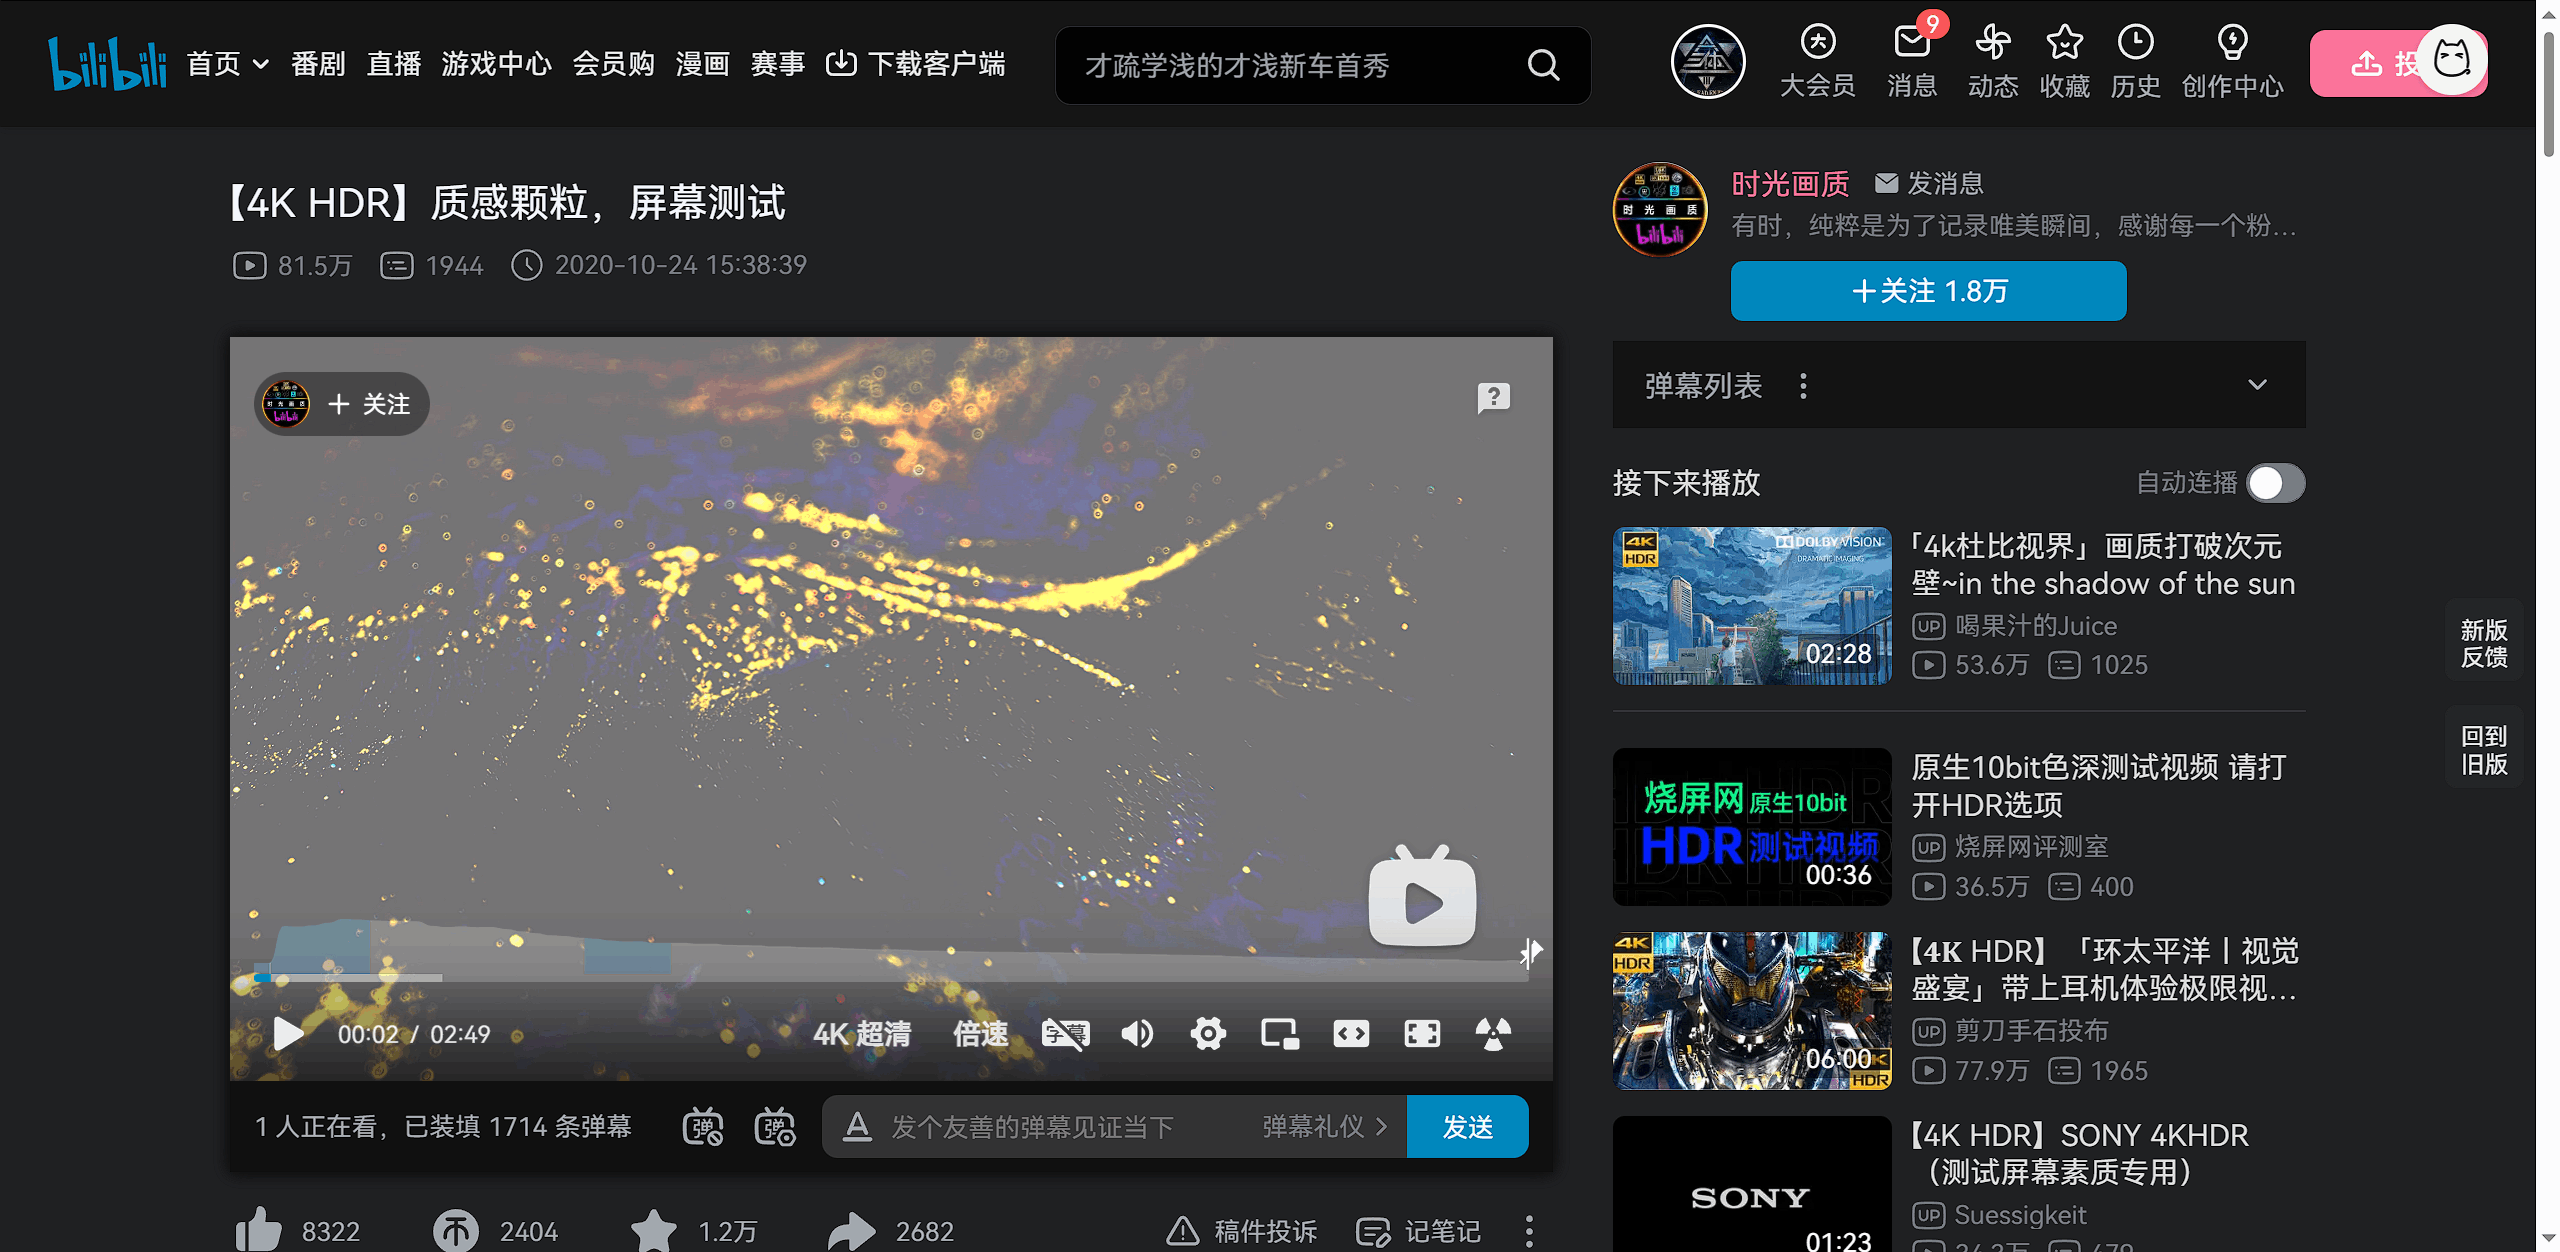Image resolution: width=2560 pixels, height=1252 pixels.
Task: Open 番剧 in the top navigation
Action: click(318, 65)
